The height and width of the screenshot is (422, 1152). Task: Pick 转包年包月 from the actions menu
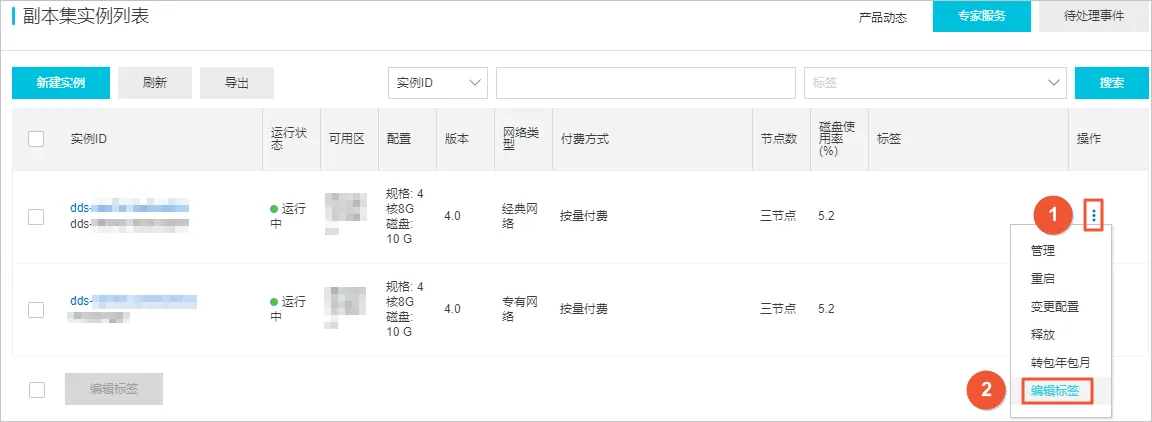point(1060,362)
